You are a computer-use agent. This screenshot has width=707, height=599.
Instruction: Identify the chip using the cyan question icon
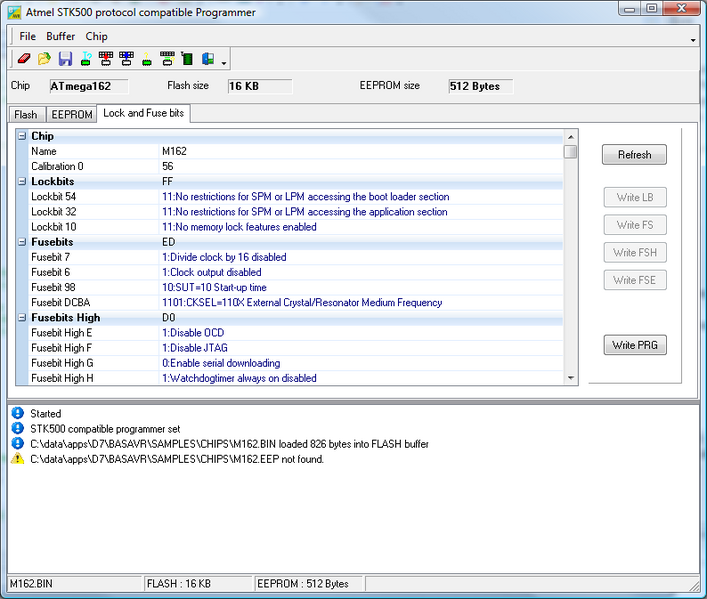tap(86, 59)
